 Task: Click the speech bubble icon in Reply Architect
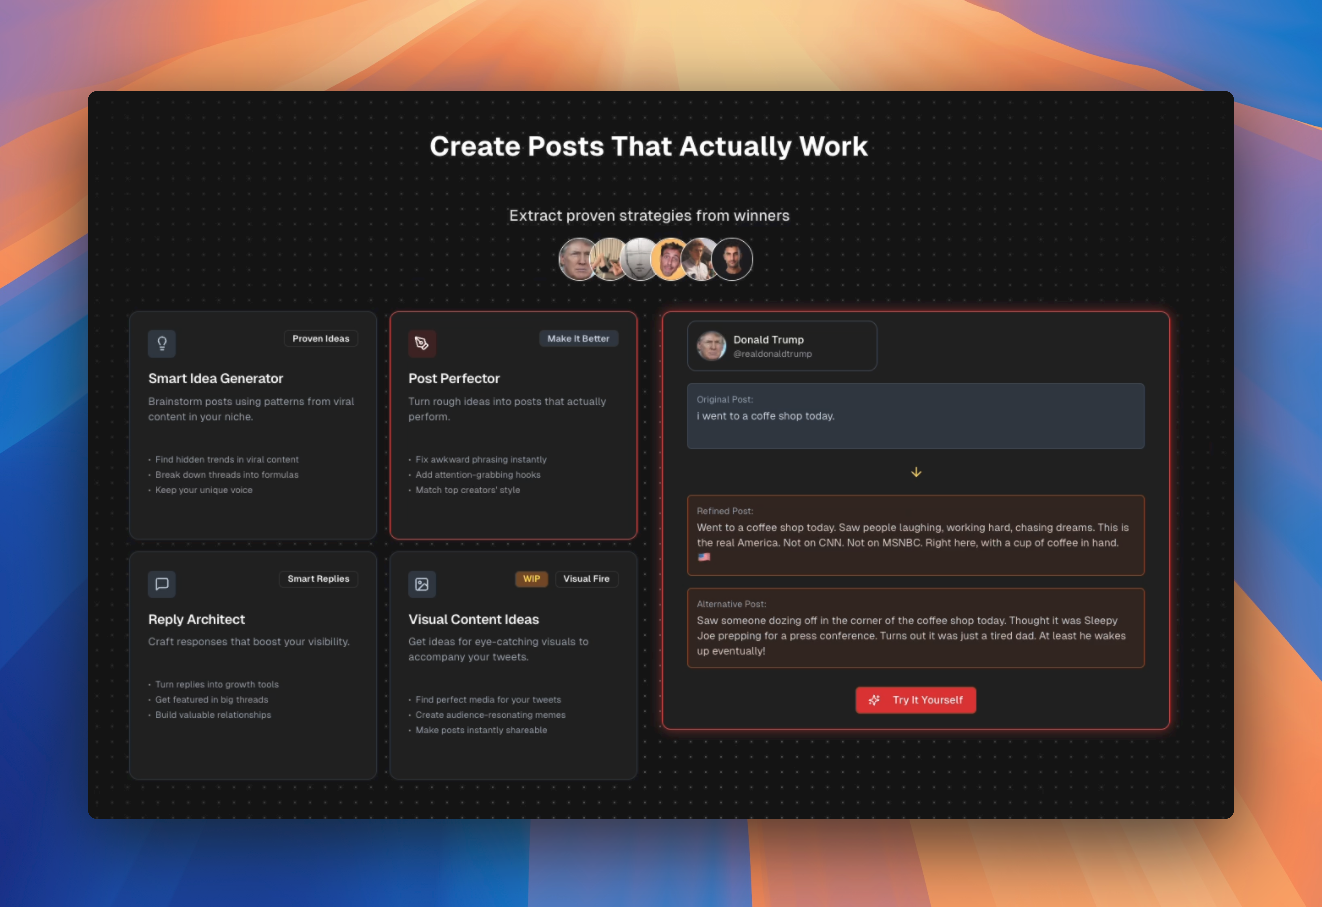coord(162,584)
